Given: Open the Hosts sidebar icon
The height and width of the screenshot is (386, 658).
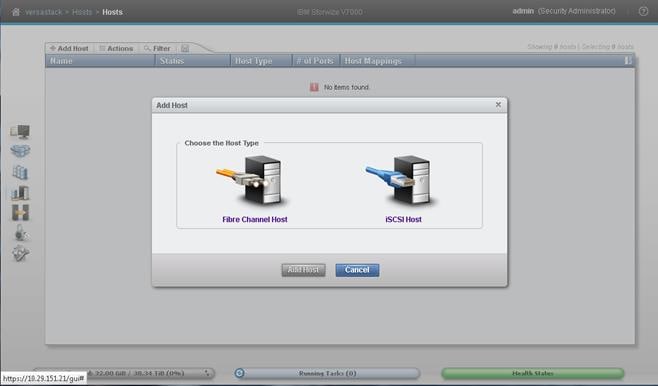Looking at the screenshot, I should point(20,193).
